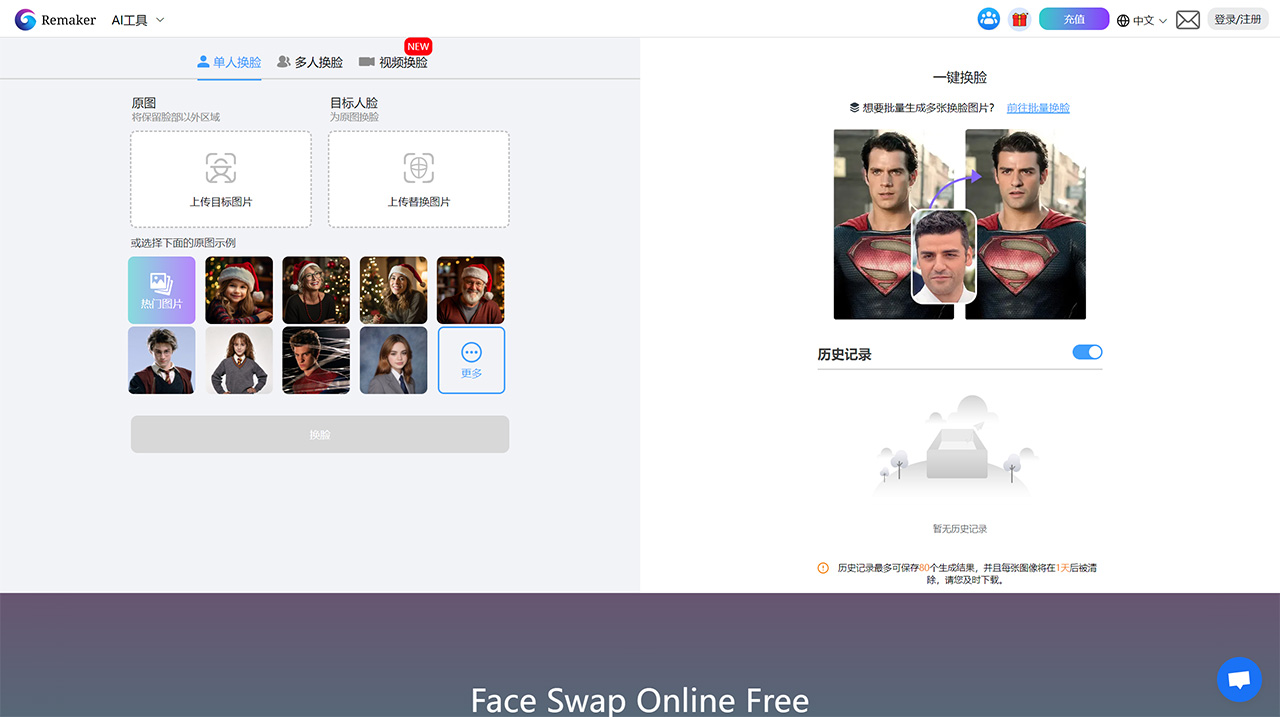Switch to the 单人换脸 tab
The height and width of the screenshot is (717, 1280).
(229, 61)
